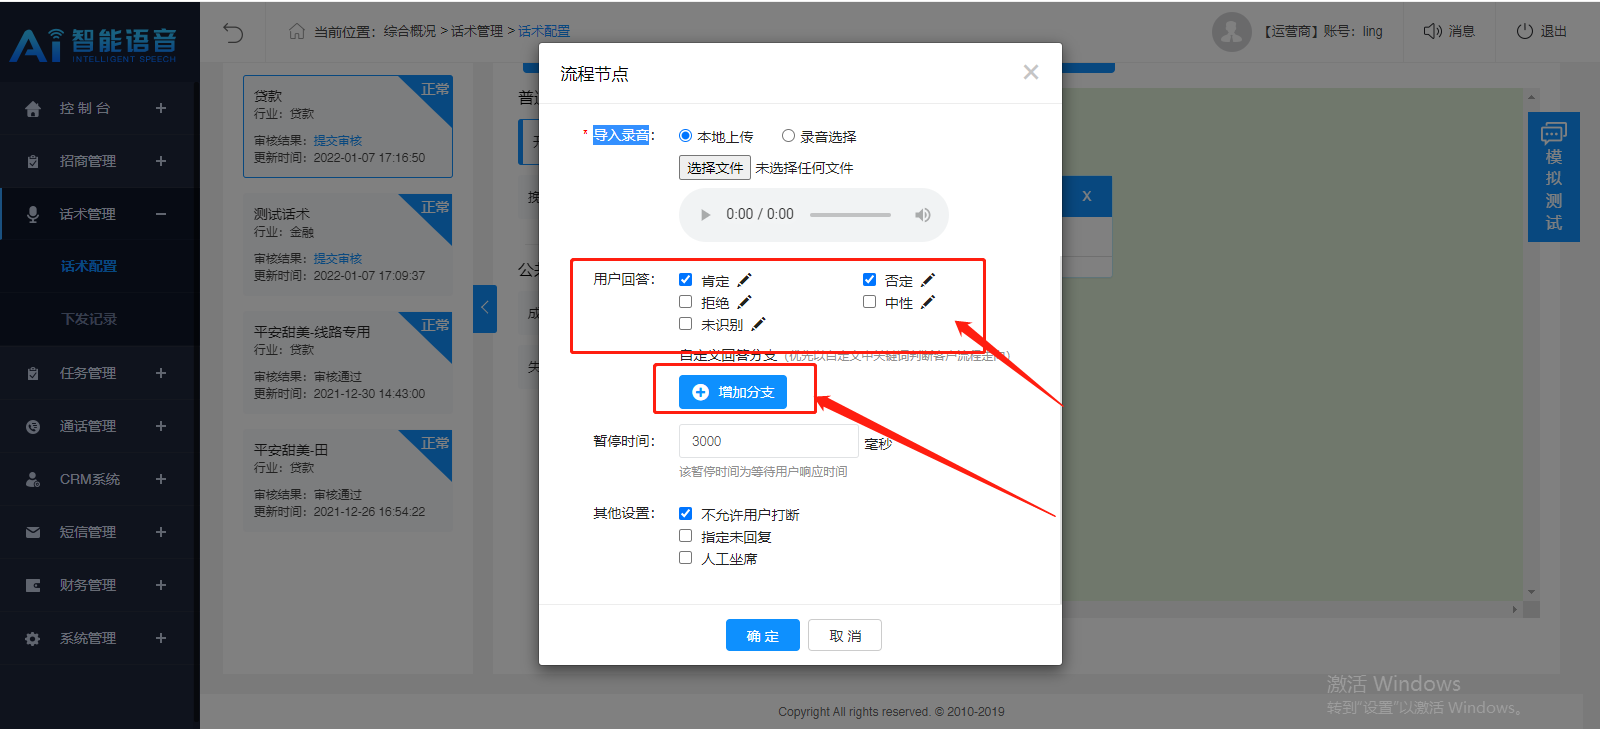Viewport: 1600px width, 729px height.
Task: Edit the 否定 answer pencil icon
Action: click(928, 280)
